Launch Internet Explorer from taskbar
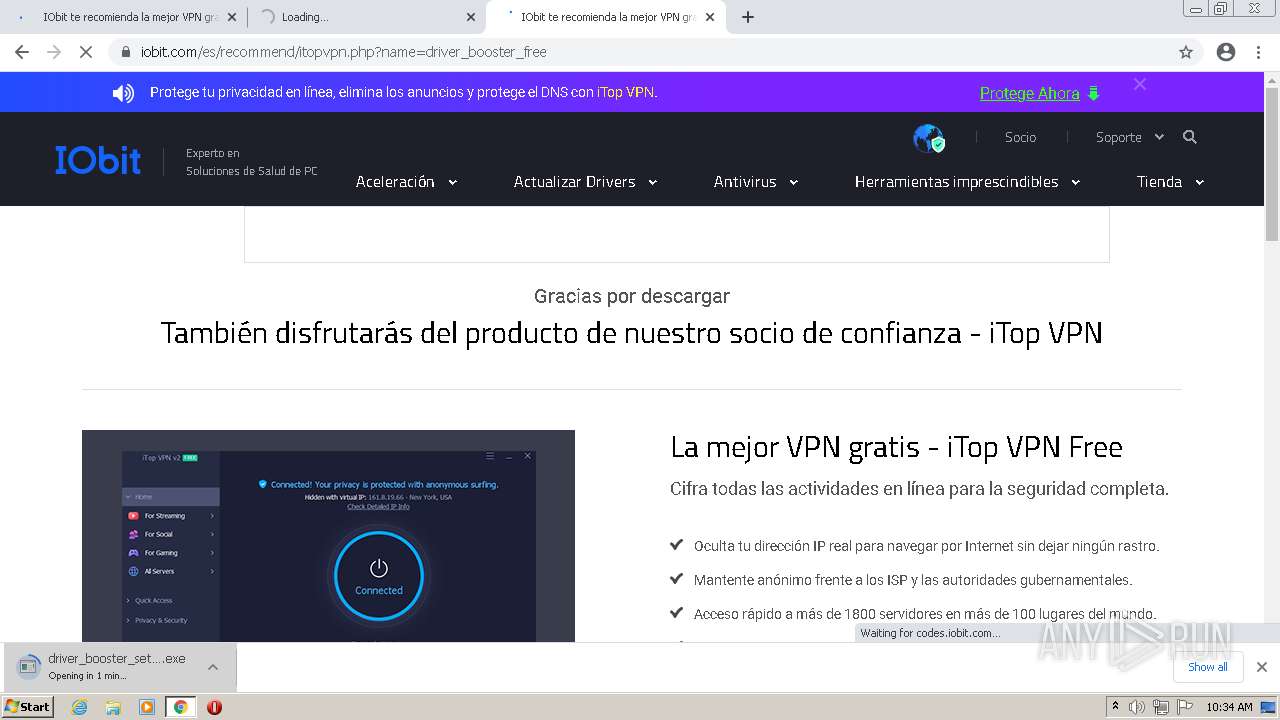The image size is (1280, 720). (79, 707)
